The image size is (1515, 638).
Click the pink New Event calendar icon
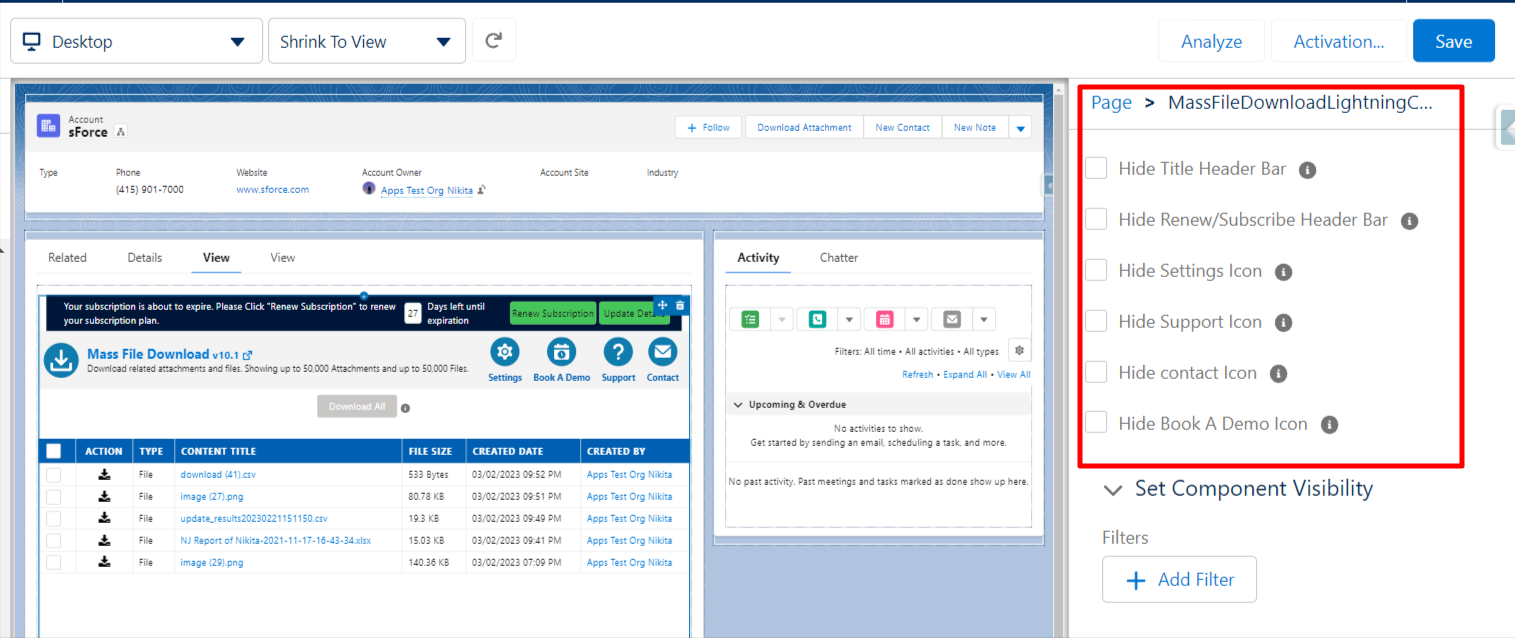pyautogui.click(x=884, y=319)
